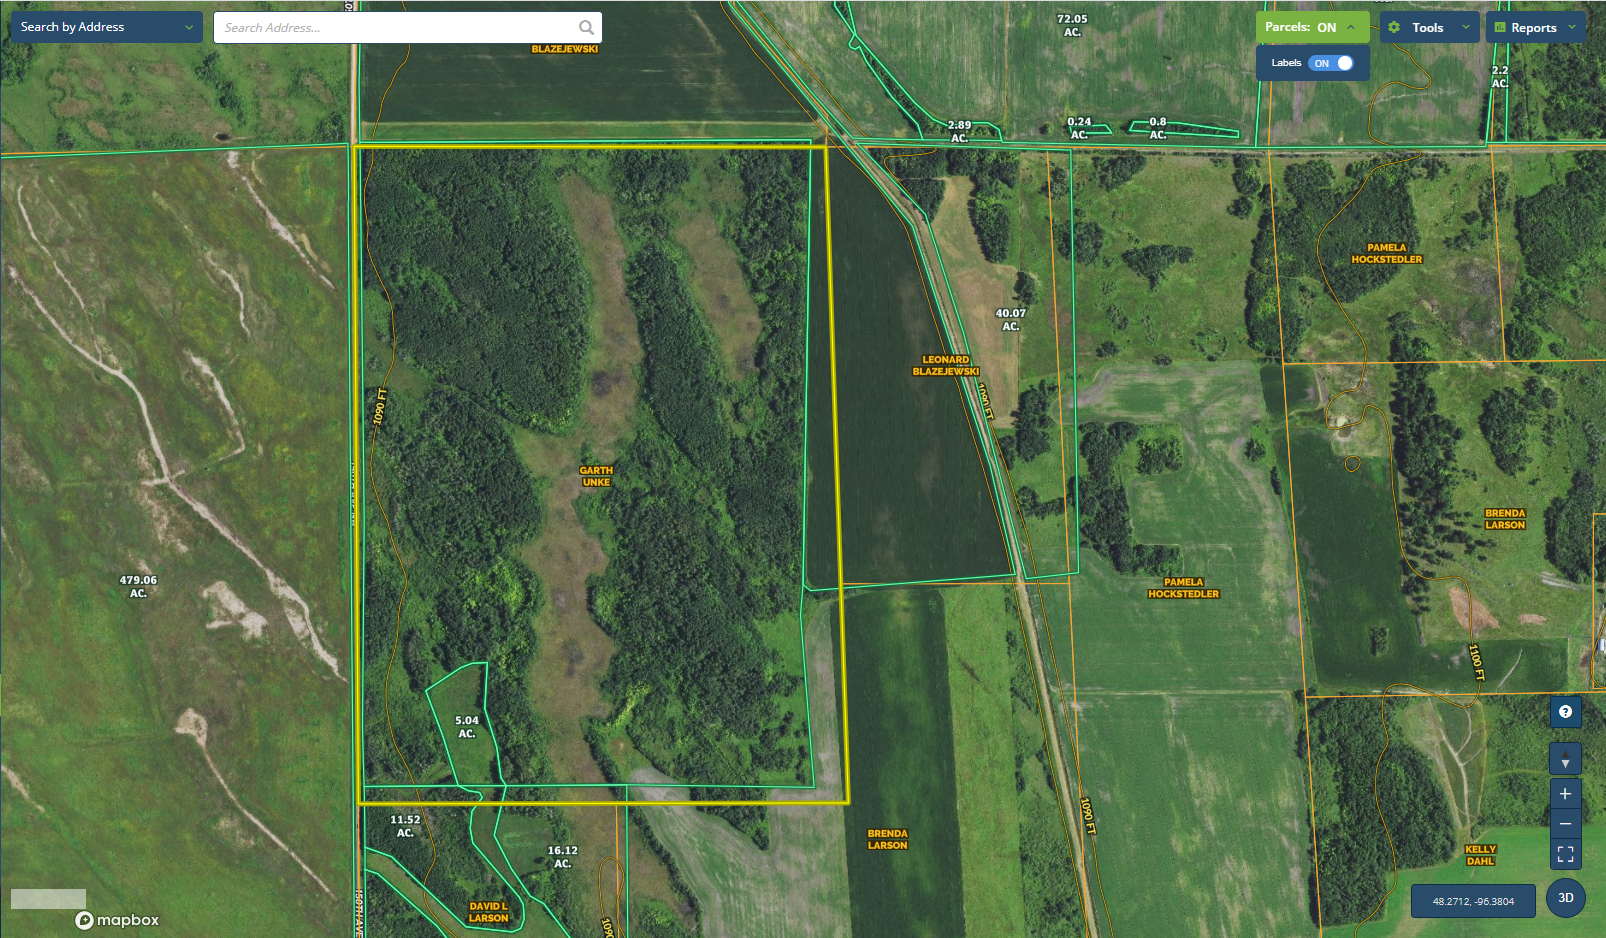Expand the Reports dropdown arrow
The height and width of the screenshot is (938, 1606).
click(x=1571, y=27)
